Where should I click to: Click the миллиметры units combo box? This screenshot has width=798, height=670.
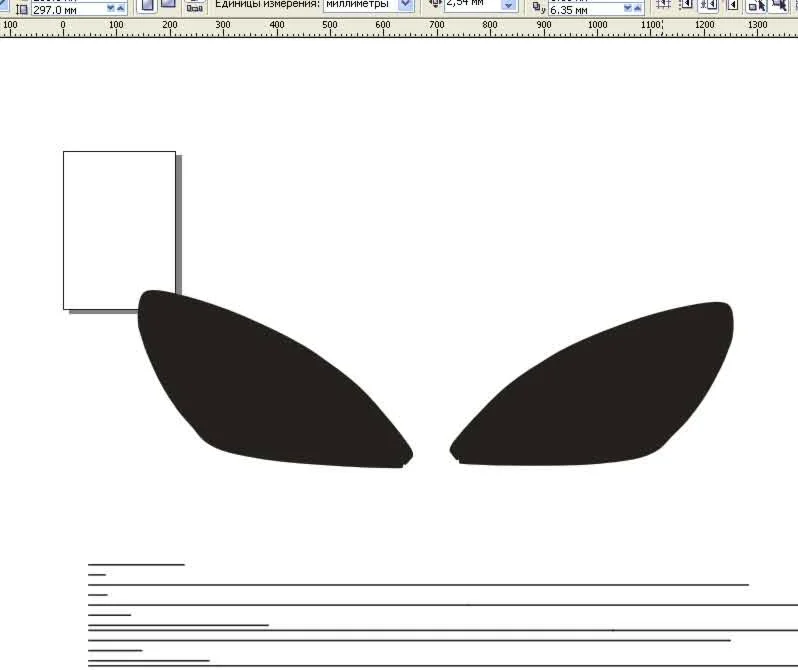pos(358,5)
